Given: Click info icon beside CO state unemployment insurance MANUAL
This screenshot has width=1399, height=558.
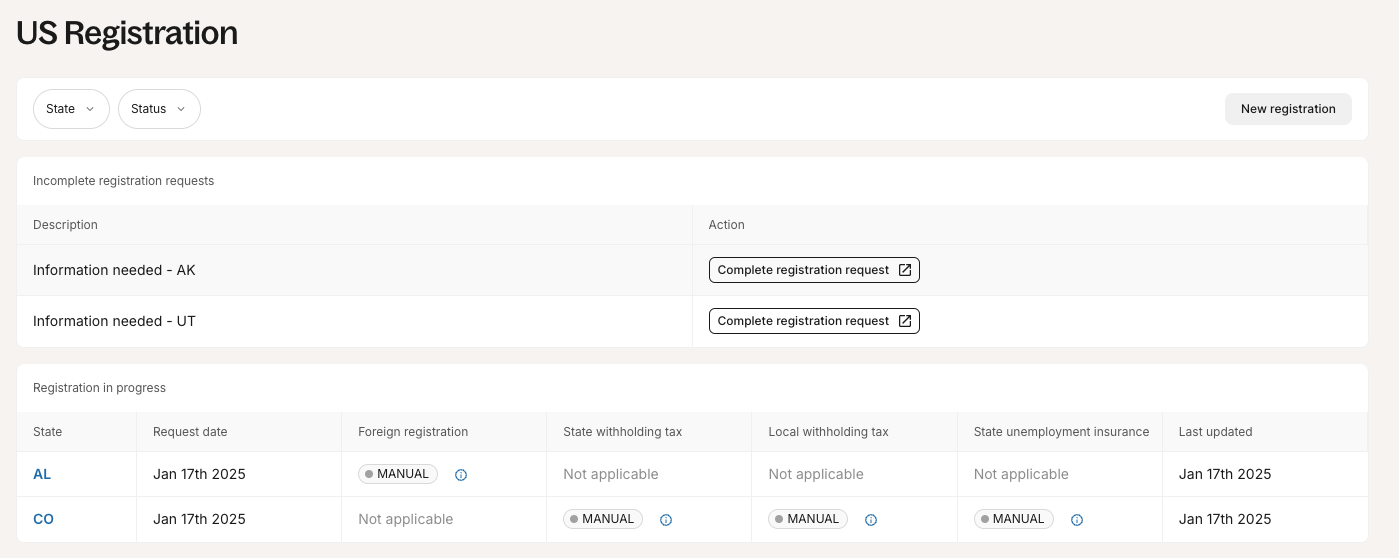Looking at the screenshot, I should tap(1077, 520).
